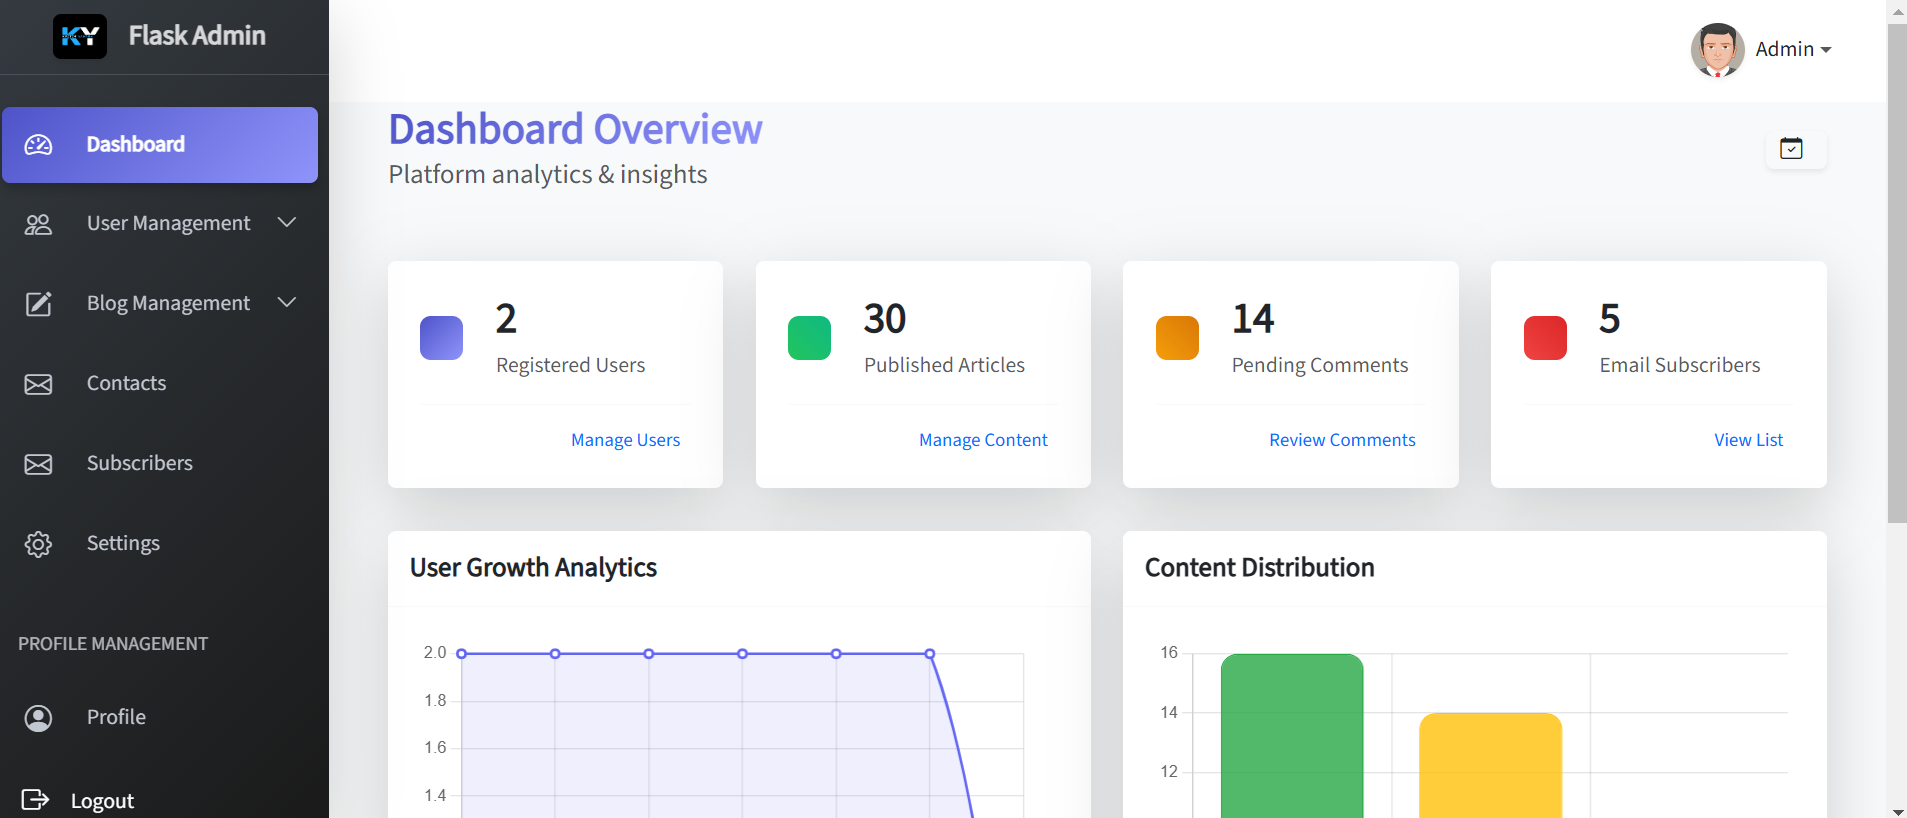Screen dimensions: 1907x818
Task: Expand the User Management chevron
Action: (x=287, y=222)
